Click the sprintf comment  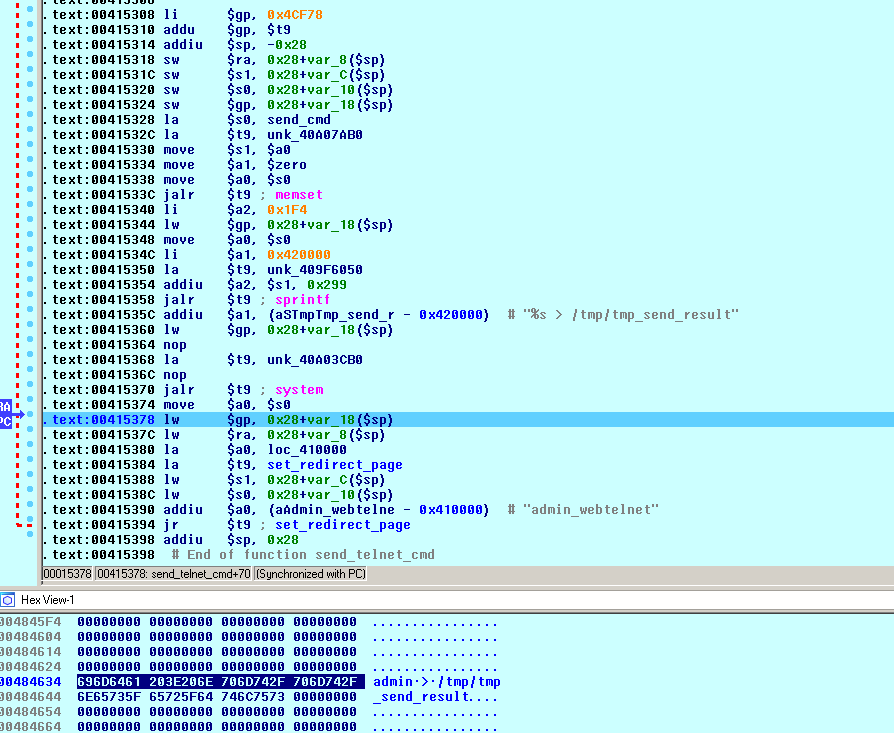pyautogui.click(x=303, y=300)
